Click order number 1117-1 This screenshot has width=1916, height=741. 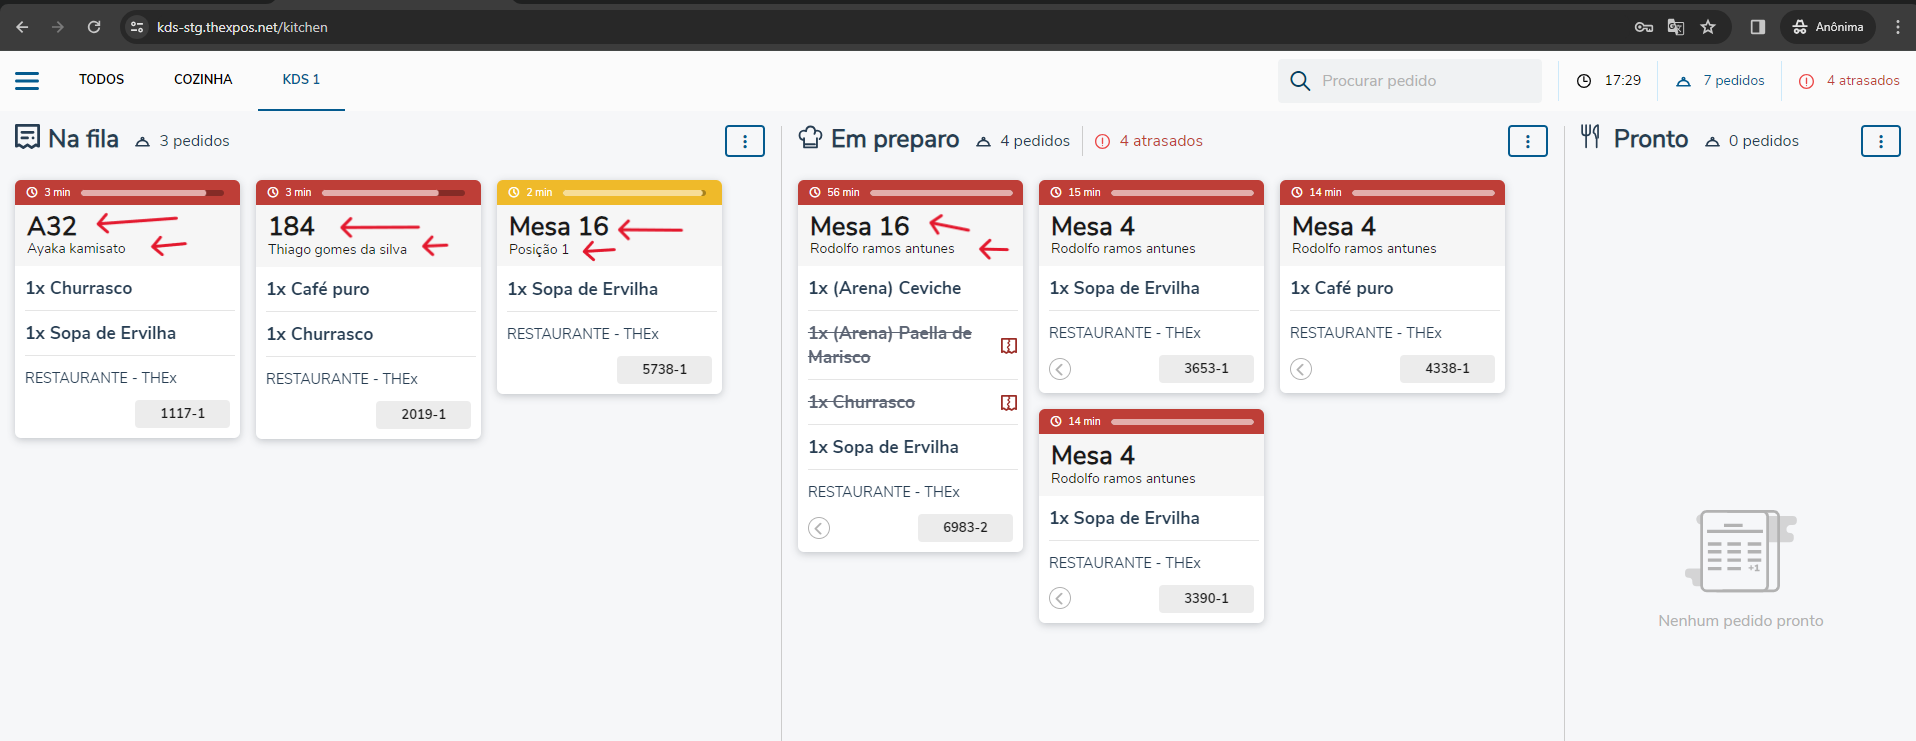pyautogui.click(x=183, y=414)
